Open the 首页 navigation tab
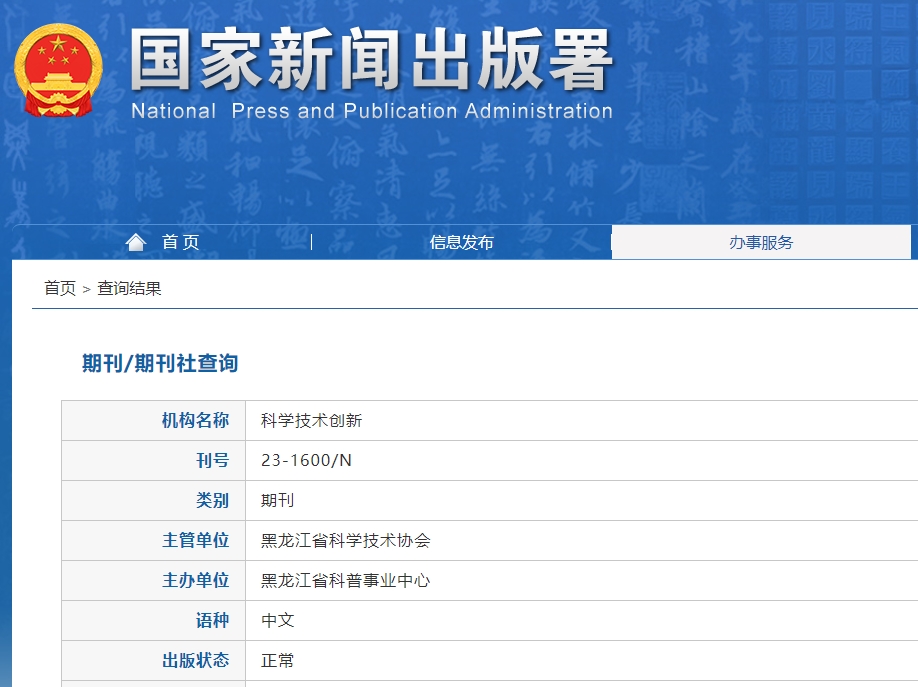Screen dimensions: 918x687 tap(180, 242)
